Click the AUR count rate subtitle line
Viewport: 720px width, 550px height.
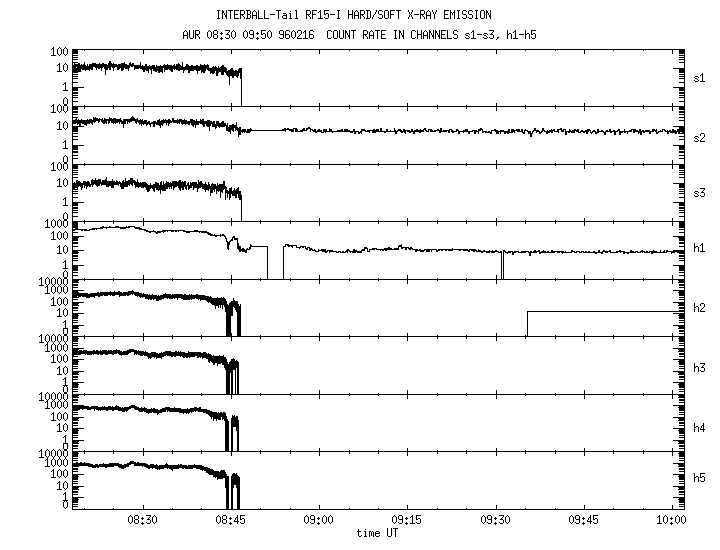point(353,33)
